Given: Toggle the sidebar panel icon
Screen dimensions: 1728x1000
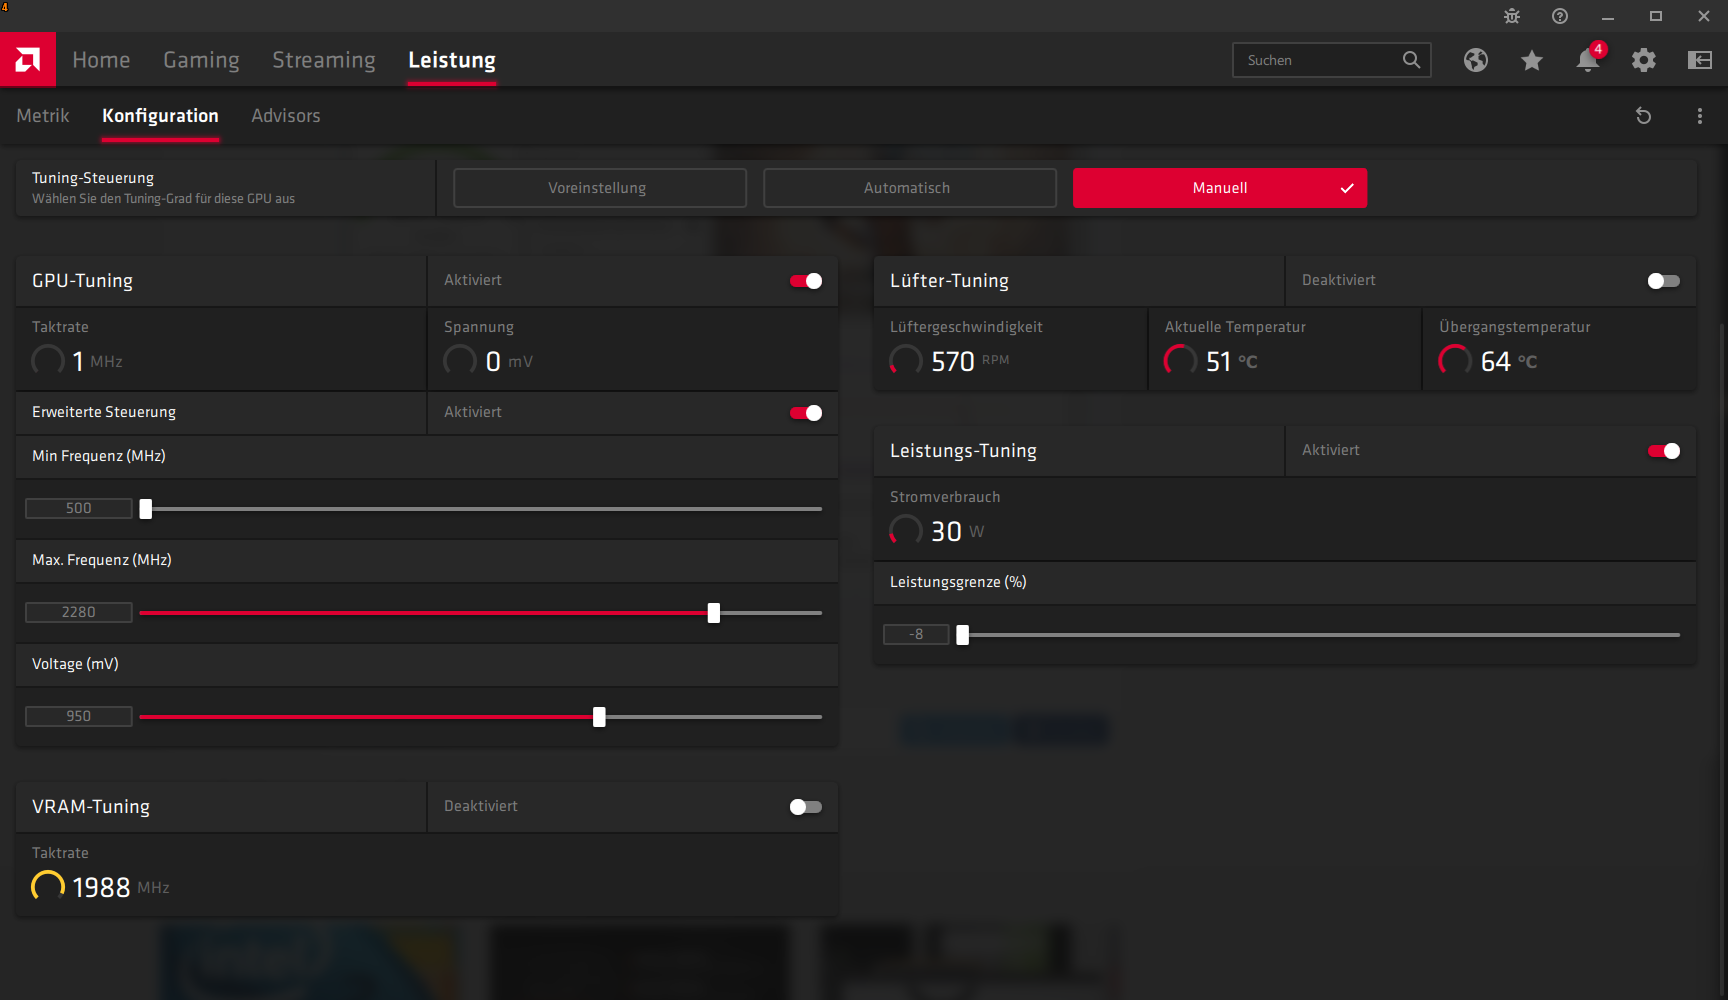Looking at the screenshot, I should pos(1700,60).
